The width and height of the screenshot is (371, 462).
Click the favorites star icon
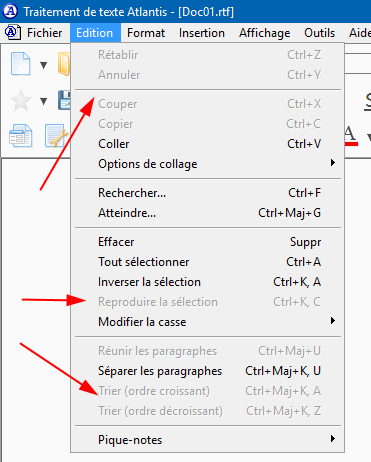pyautogui.click(x=21, y=100)
